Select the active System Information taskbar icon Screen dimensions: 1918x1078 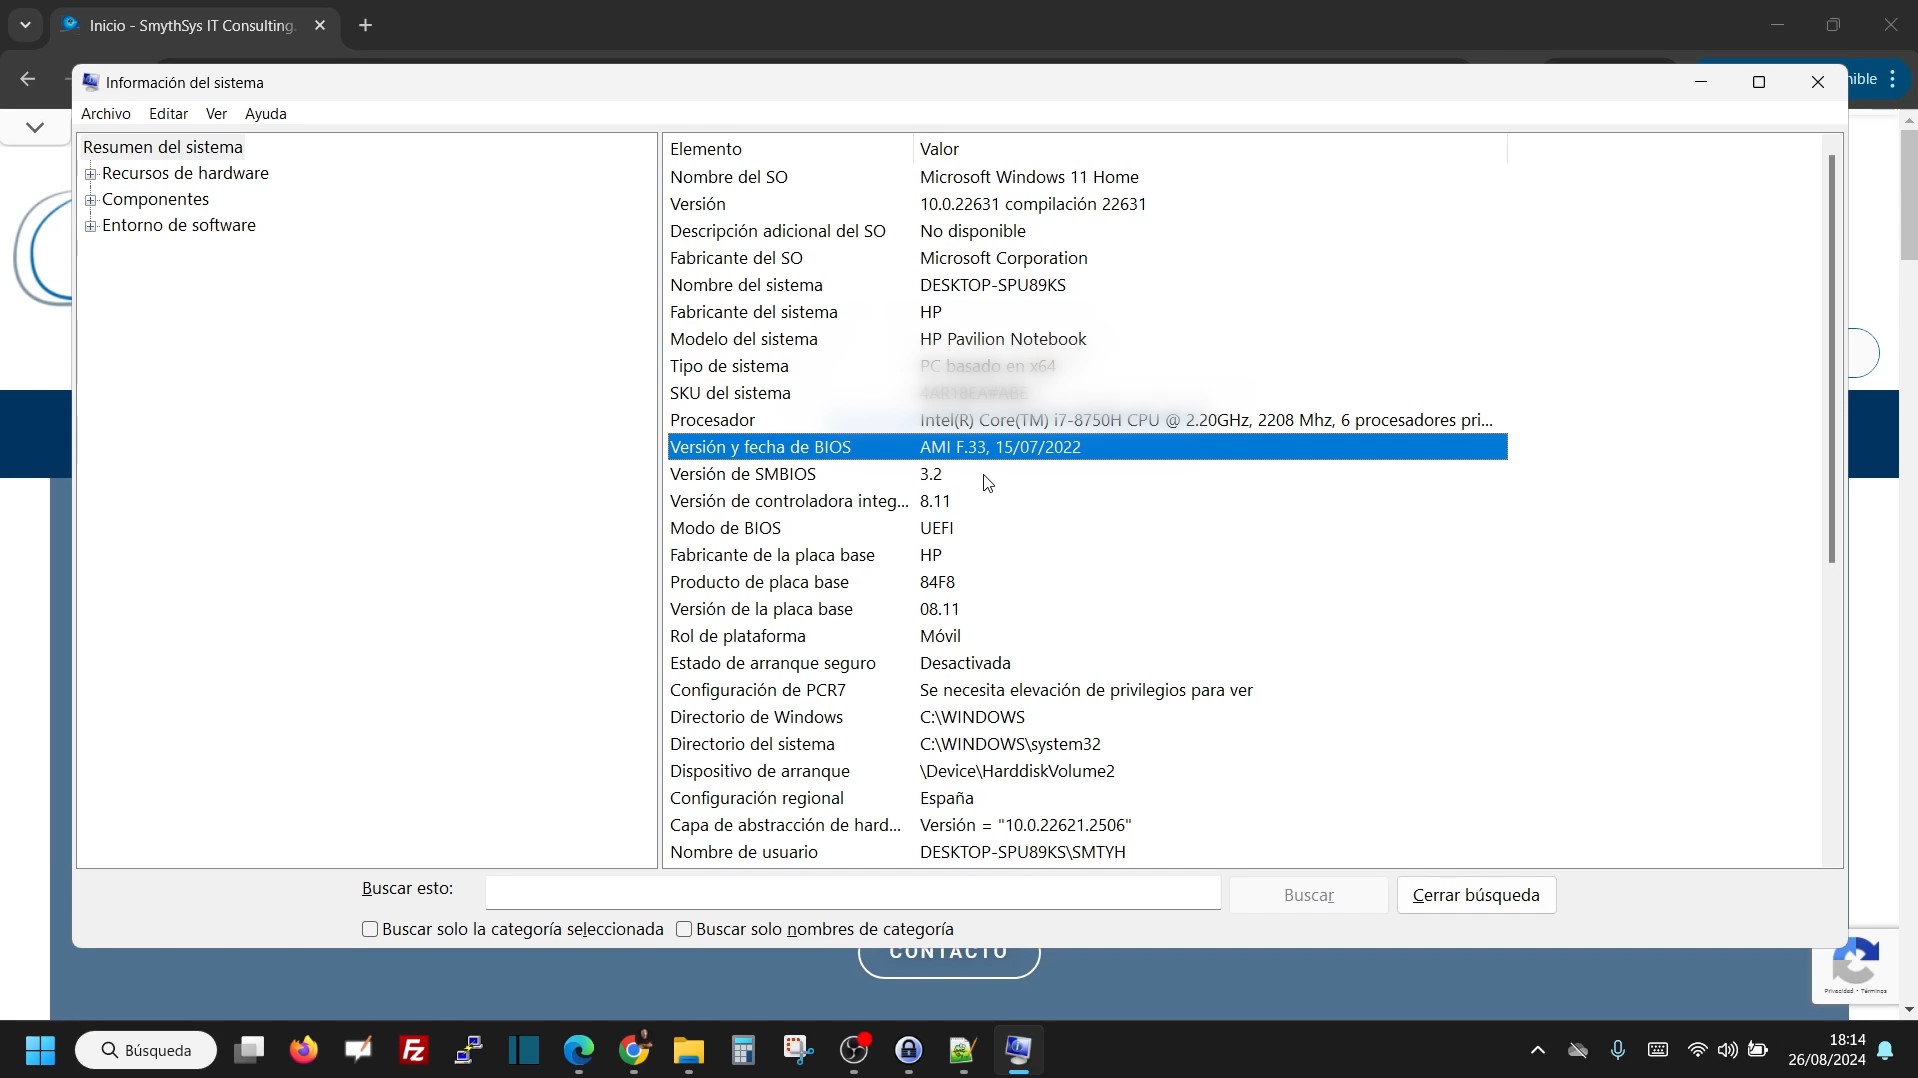coord(1020,1050)
